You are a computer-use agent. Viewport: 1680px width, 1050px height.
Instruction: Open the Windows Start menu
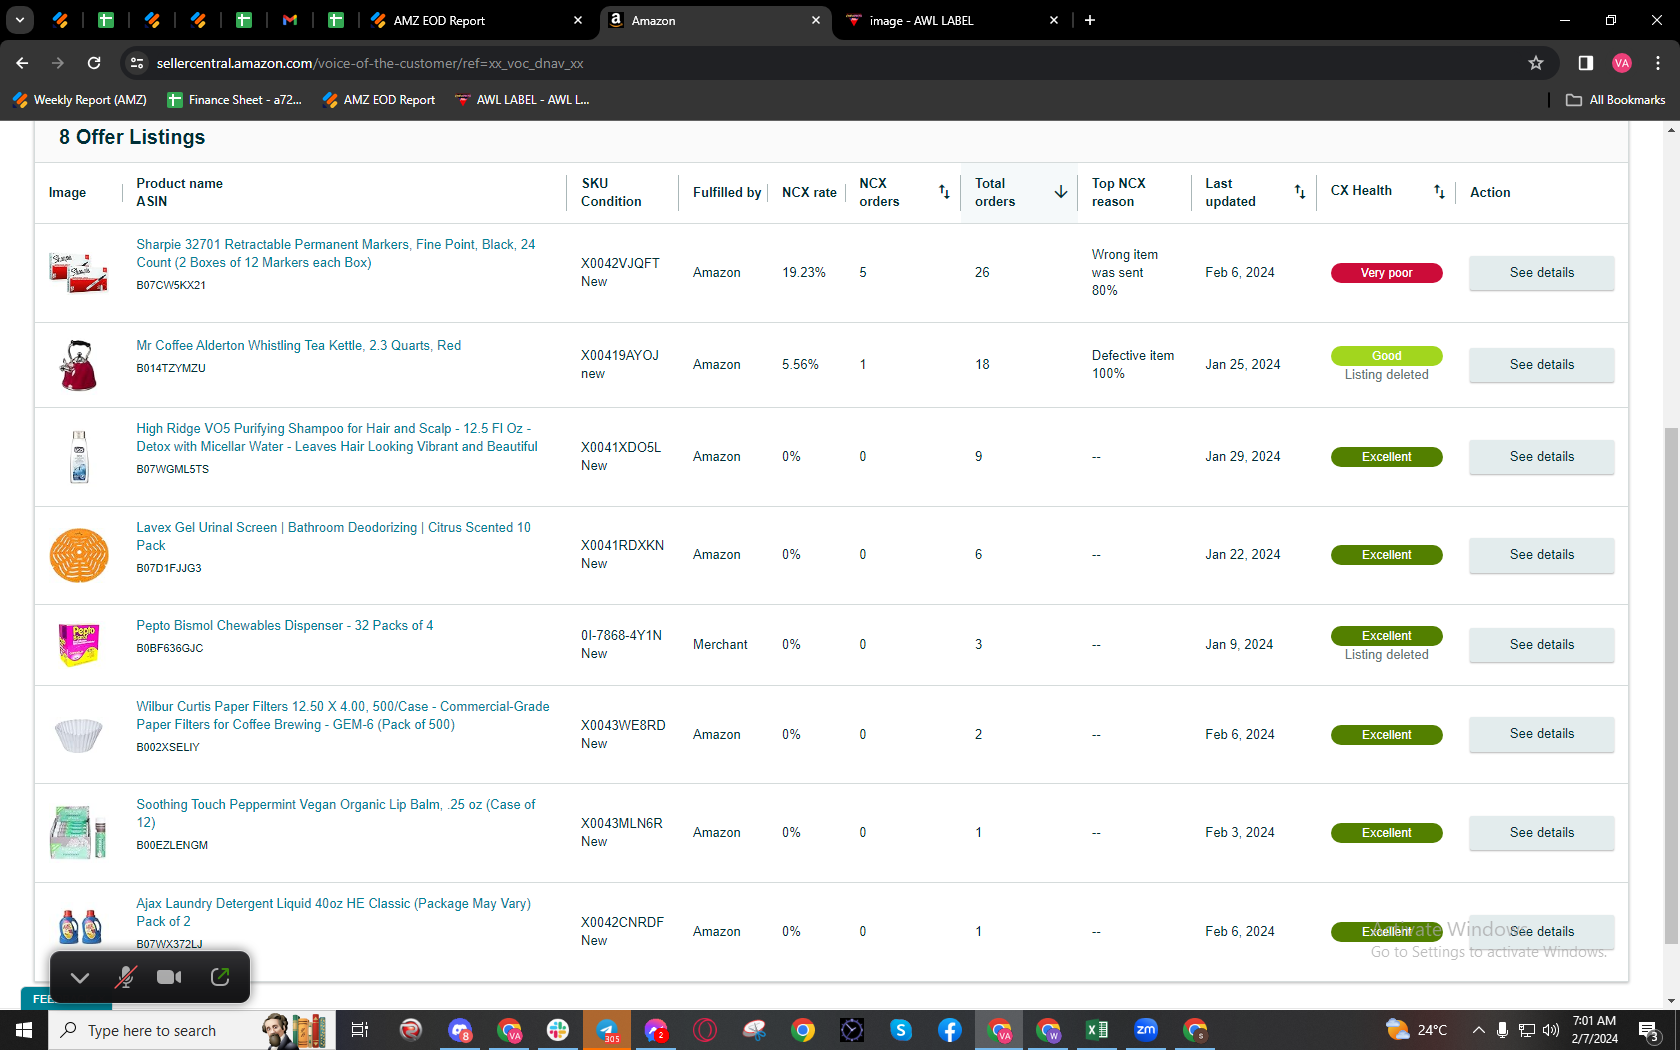pos(24,1030)
